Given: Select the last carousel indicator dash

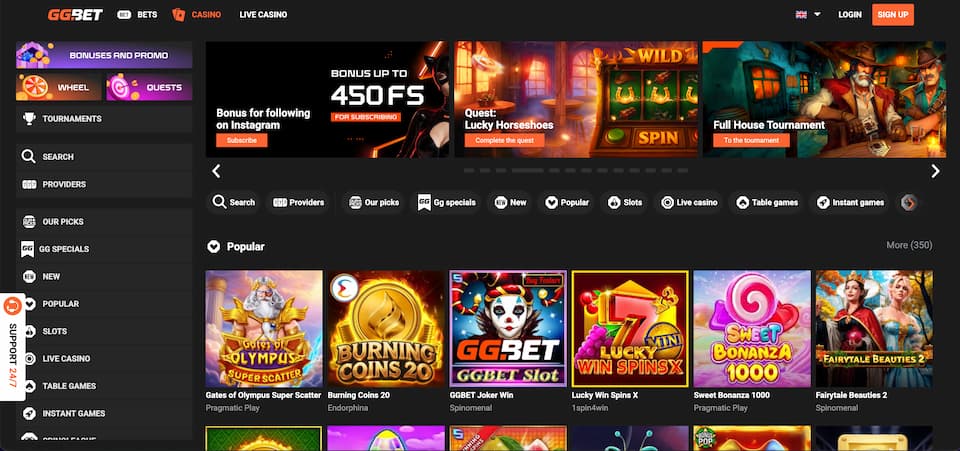Looking at the screenshot, I should click(x=683, y=171).
